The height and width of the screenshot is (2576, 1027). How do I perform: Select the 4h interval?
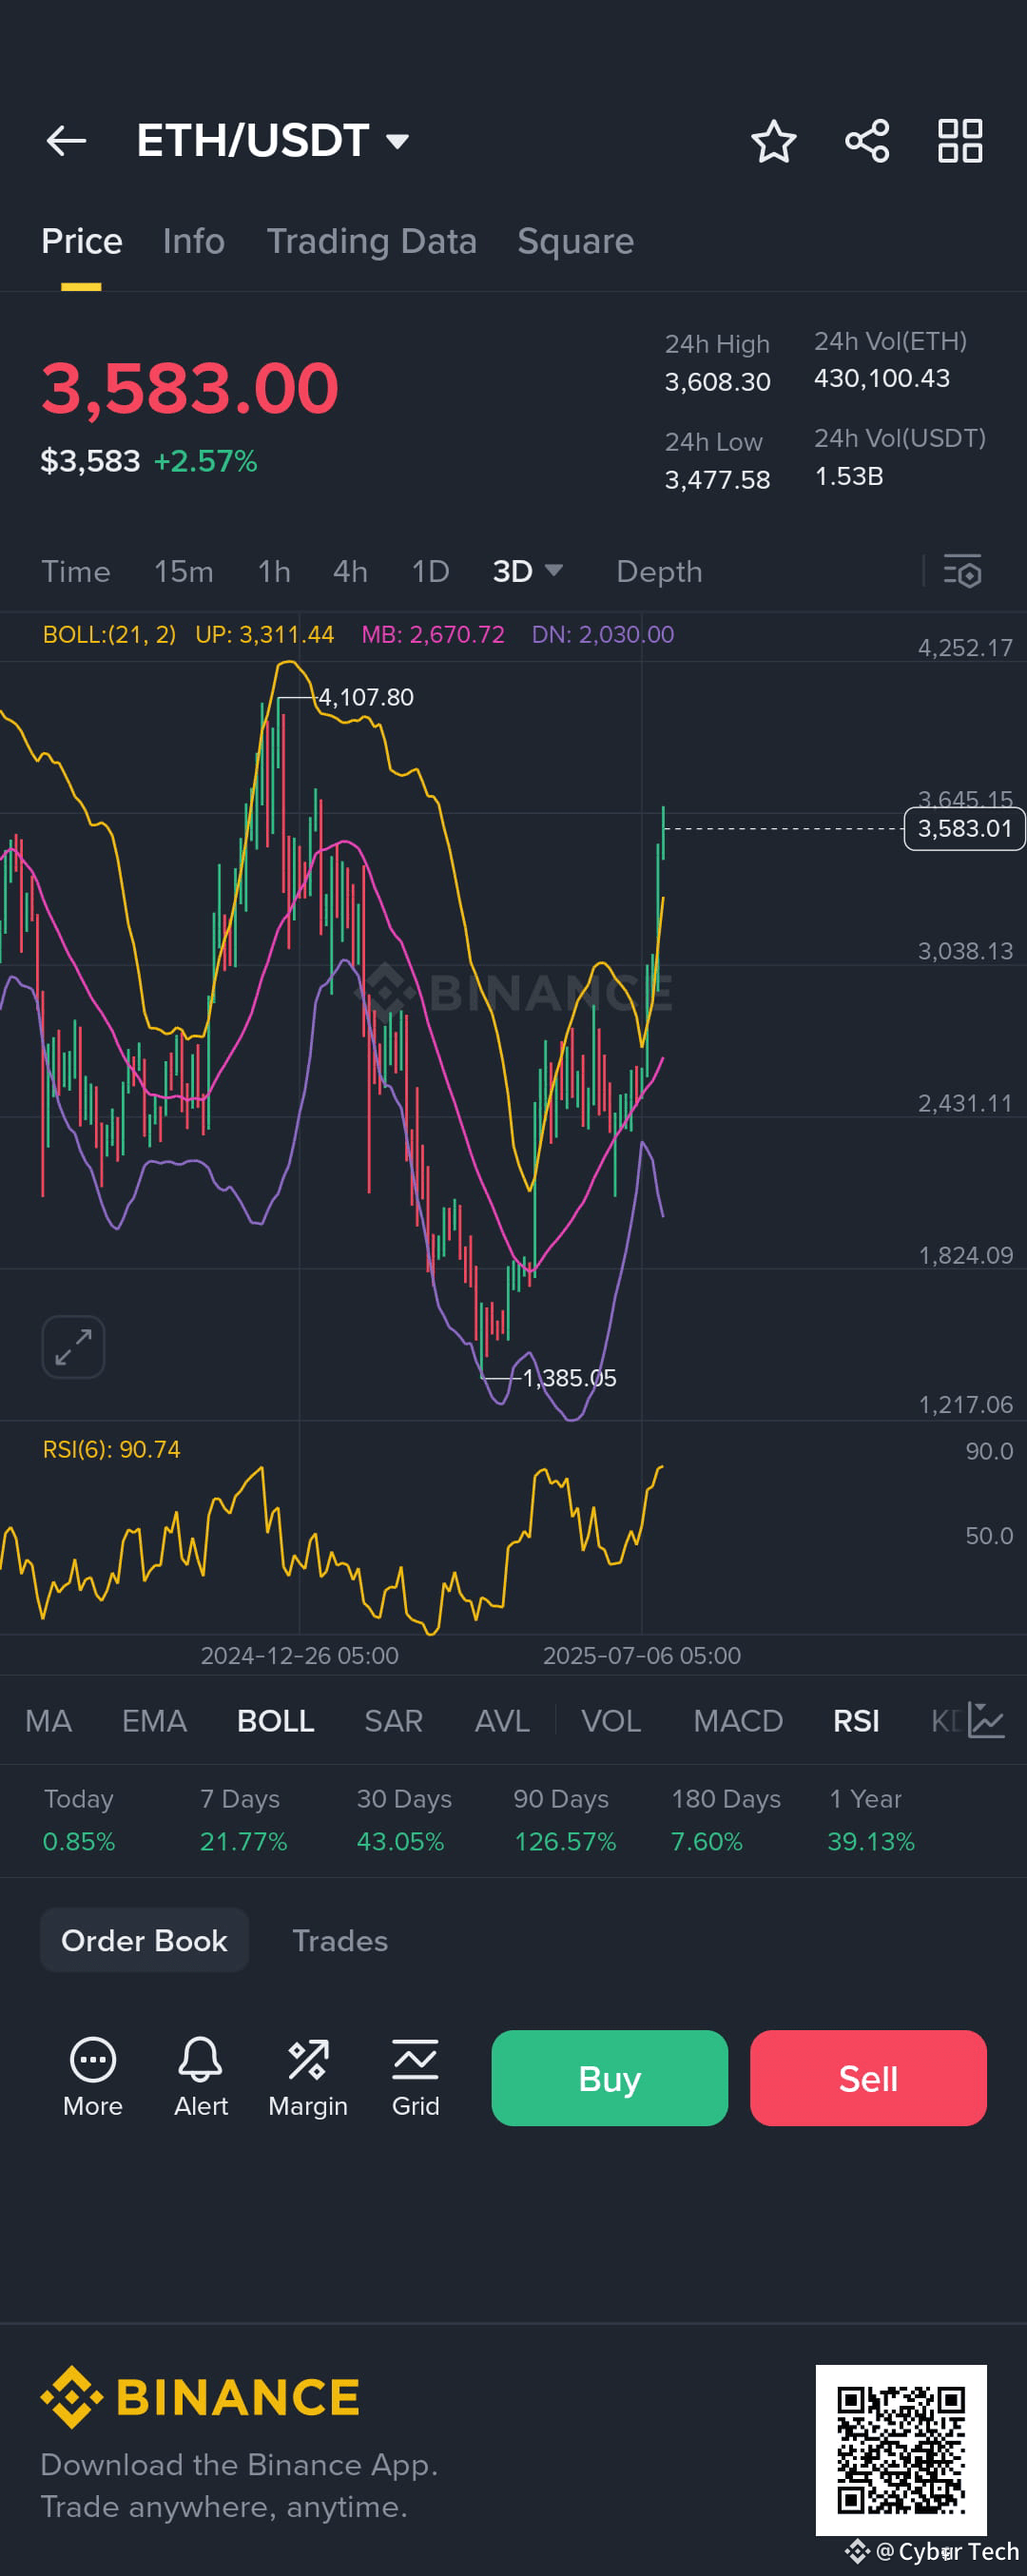tap(350, 571)
